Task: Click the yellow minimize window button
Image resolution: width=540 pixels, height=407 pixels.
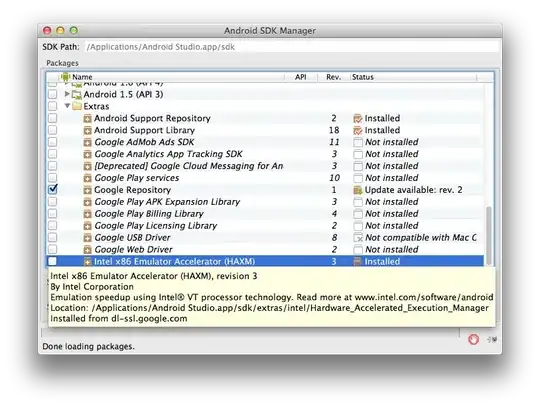Action: coord(60,31)
